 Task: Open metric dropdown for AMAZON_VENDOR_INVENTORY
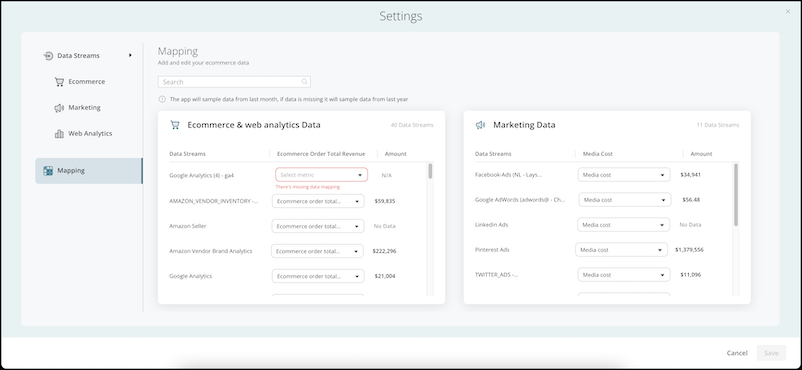click(318, 201)
